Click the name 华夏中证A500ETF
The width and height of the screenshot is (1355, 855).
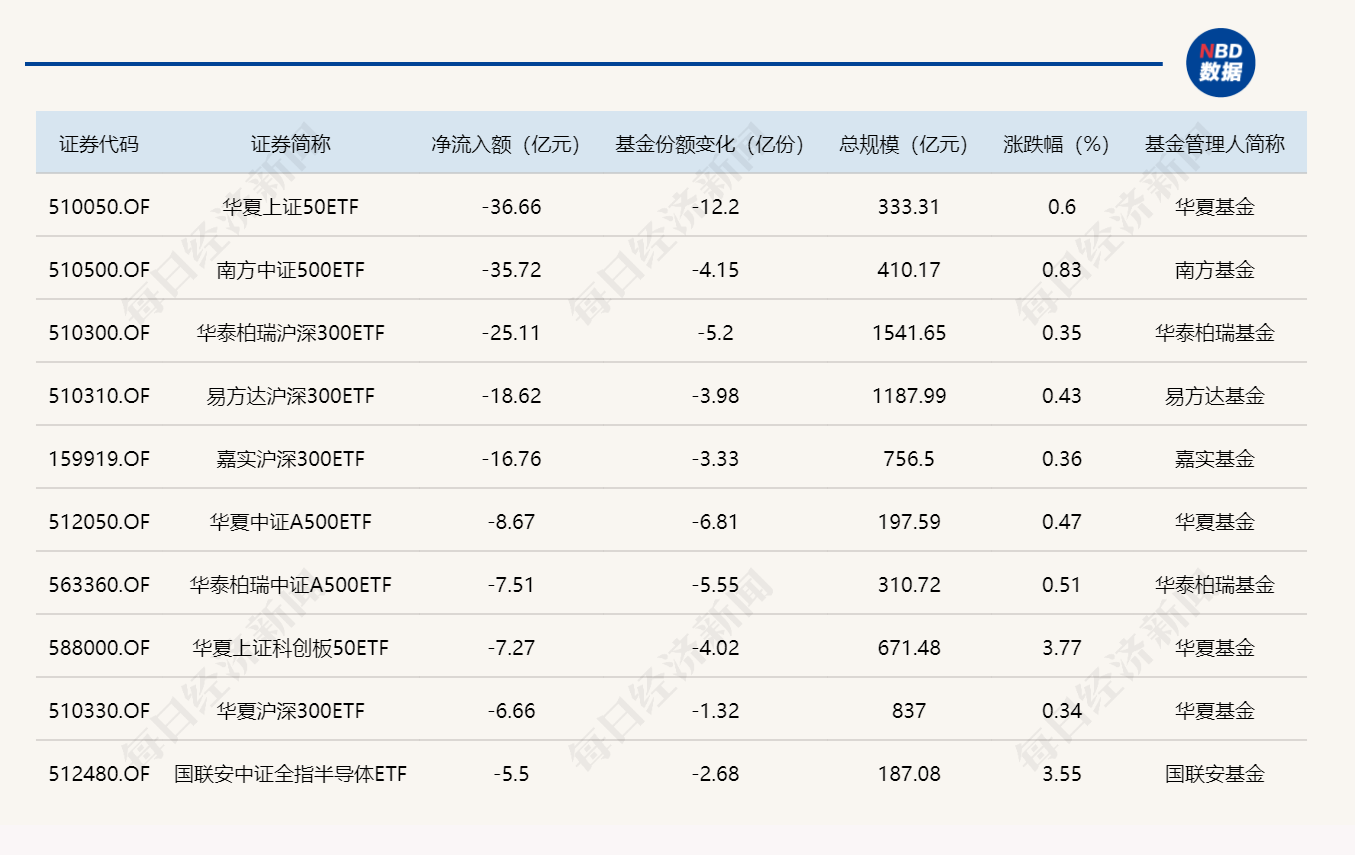click(290, 522)
